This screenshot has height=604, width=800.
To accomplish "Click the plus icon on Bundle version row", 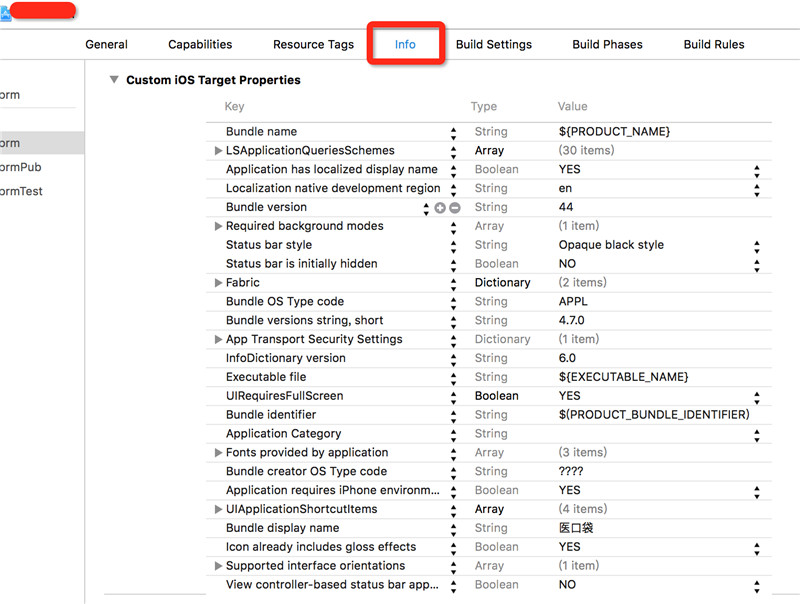I will point(440,207).
